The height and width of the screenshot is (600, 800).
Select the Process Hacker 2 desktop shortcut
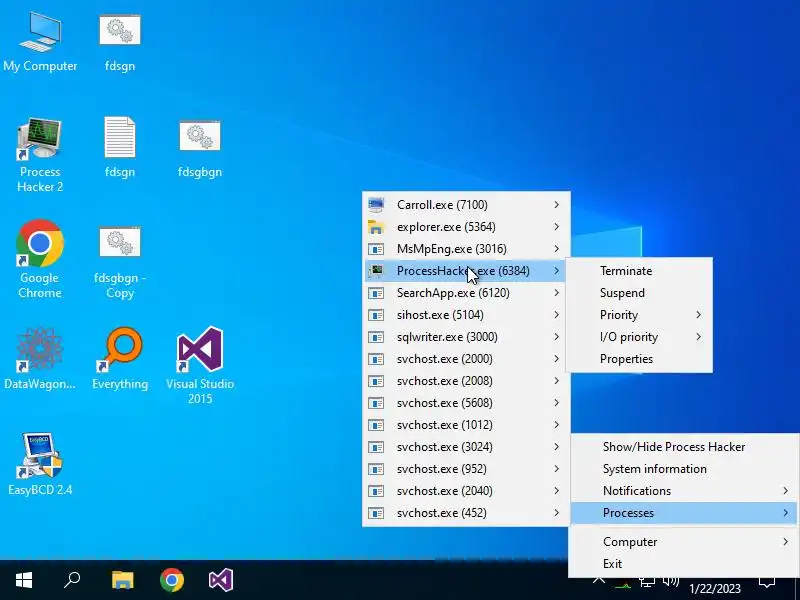pyautogui.click(x=40, y=155)
